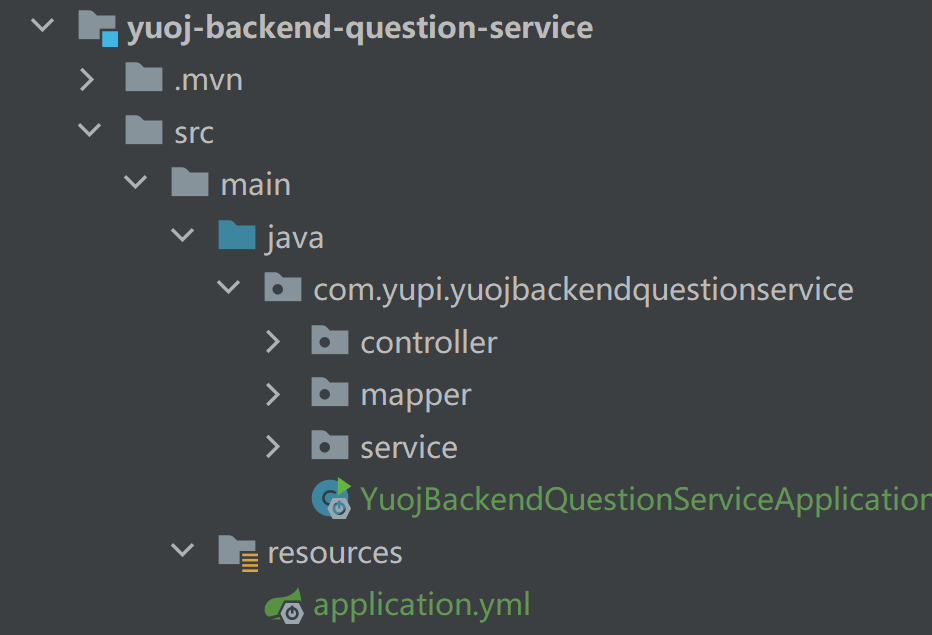The height and width of the screenshot is (635, 932).
Task: Click the controller package icon
Action: point(330,341)
